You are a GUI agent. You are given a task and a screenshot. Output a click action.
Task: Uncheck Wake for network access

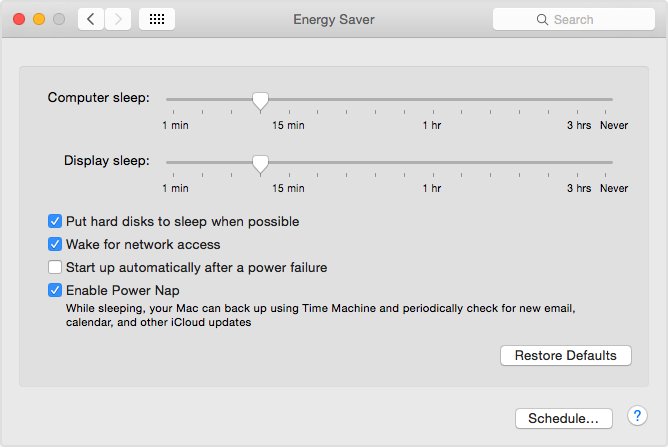(55, 244)
